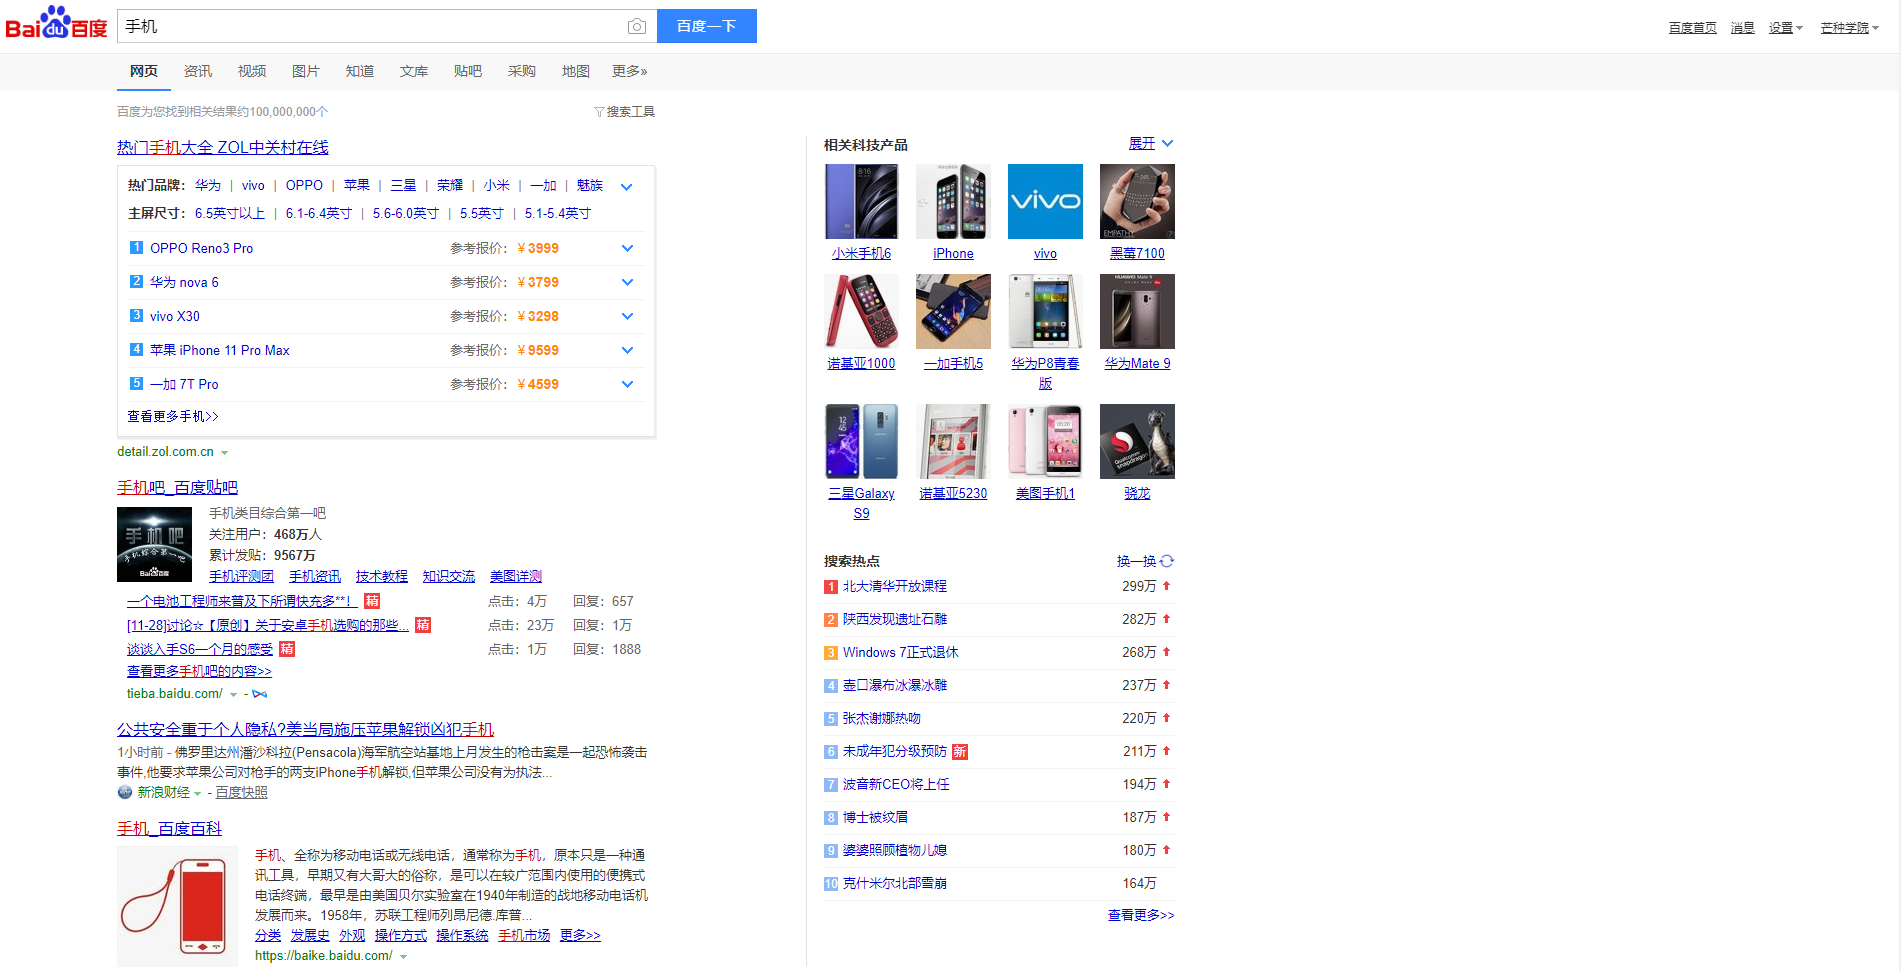Open hot topic Windows 7正式退休
The height and width of the screenshot is (972, 1901).
901,652
